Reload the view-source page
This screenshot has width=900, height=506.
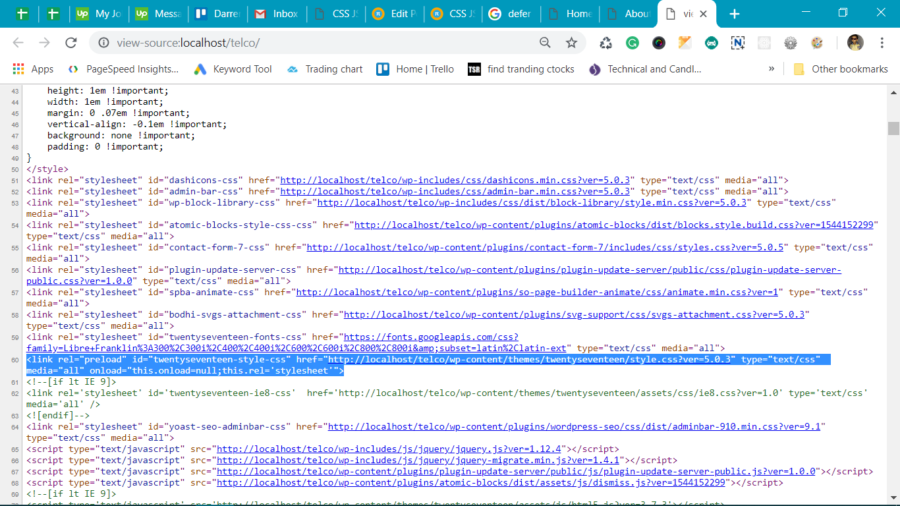(71, 43)
